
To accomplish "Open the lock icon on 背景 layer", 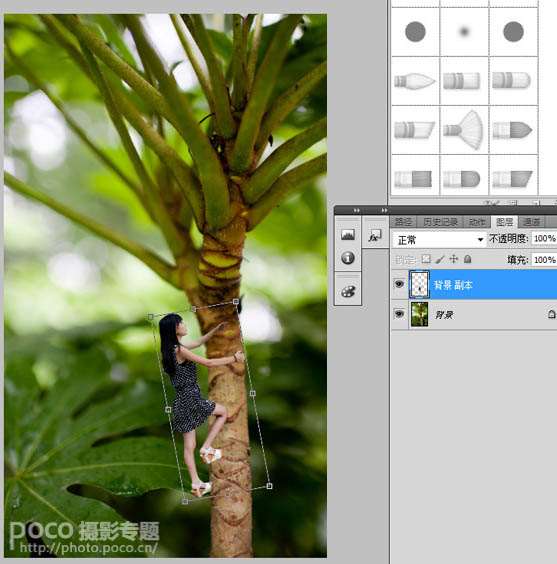I will 552,314.
